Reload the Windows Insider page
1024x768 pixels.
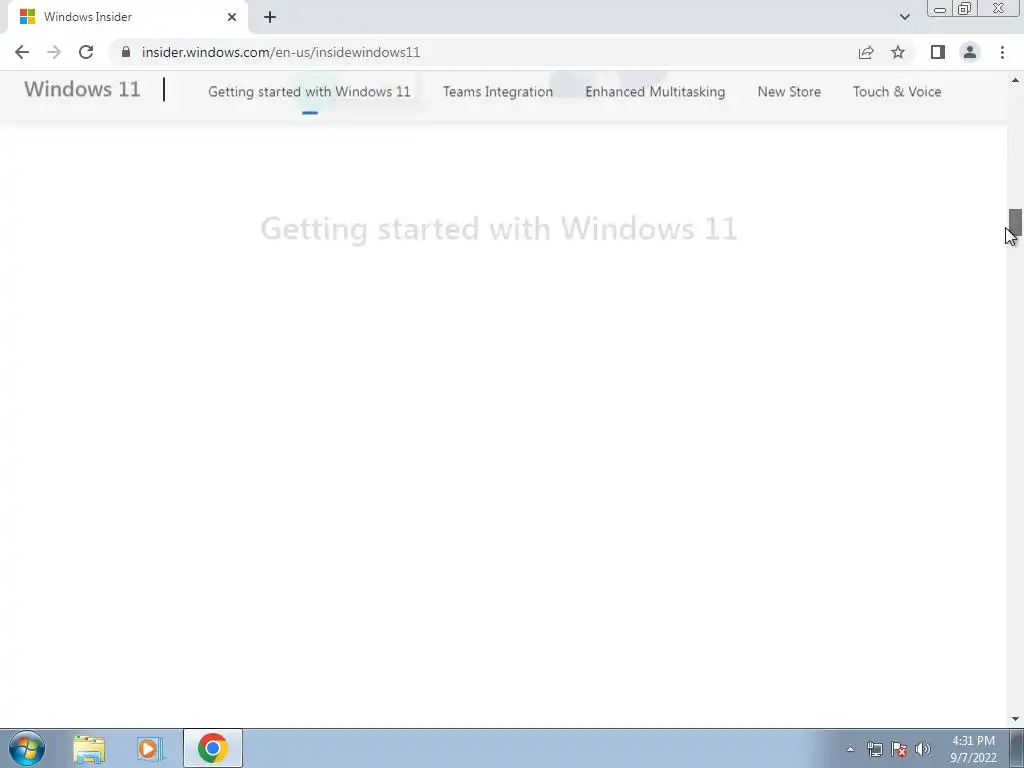click(x=86, y=52)
